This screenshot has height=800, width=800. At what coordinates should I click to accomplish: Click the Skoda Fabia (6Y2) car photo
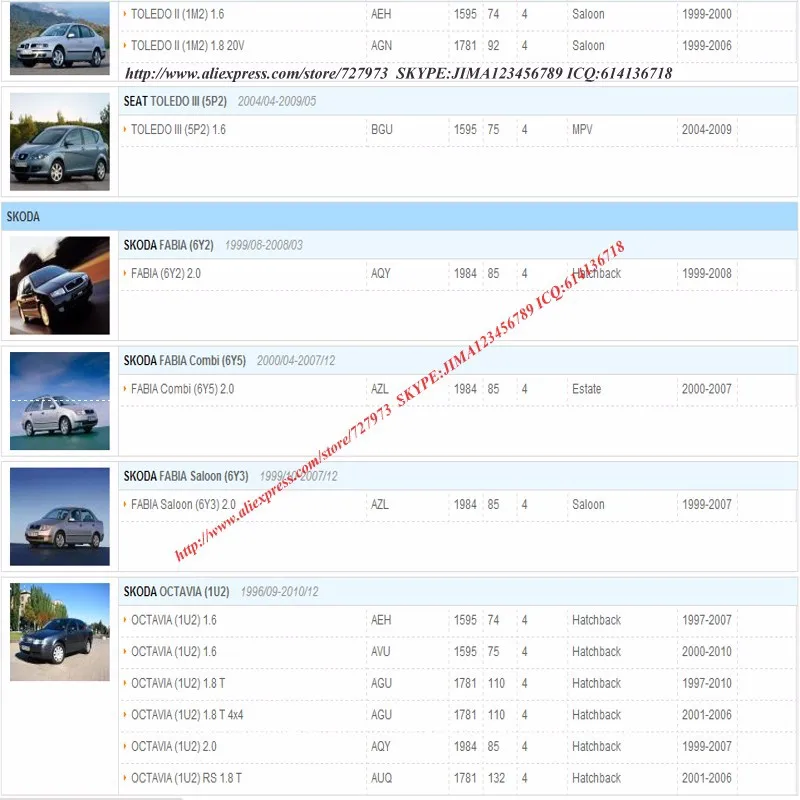(x=60, y=285)
